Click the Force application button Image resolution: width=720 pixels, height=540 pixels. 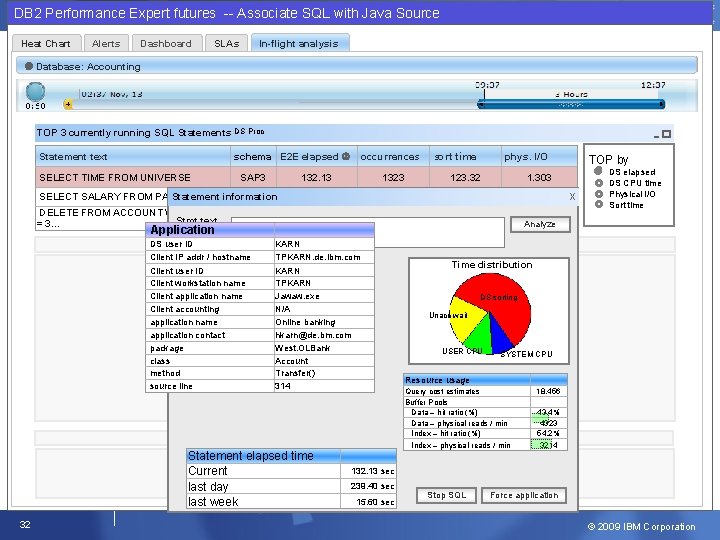click(523, 495)
